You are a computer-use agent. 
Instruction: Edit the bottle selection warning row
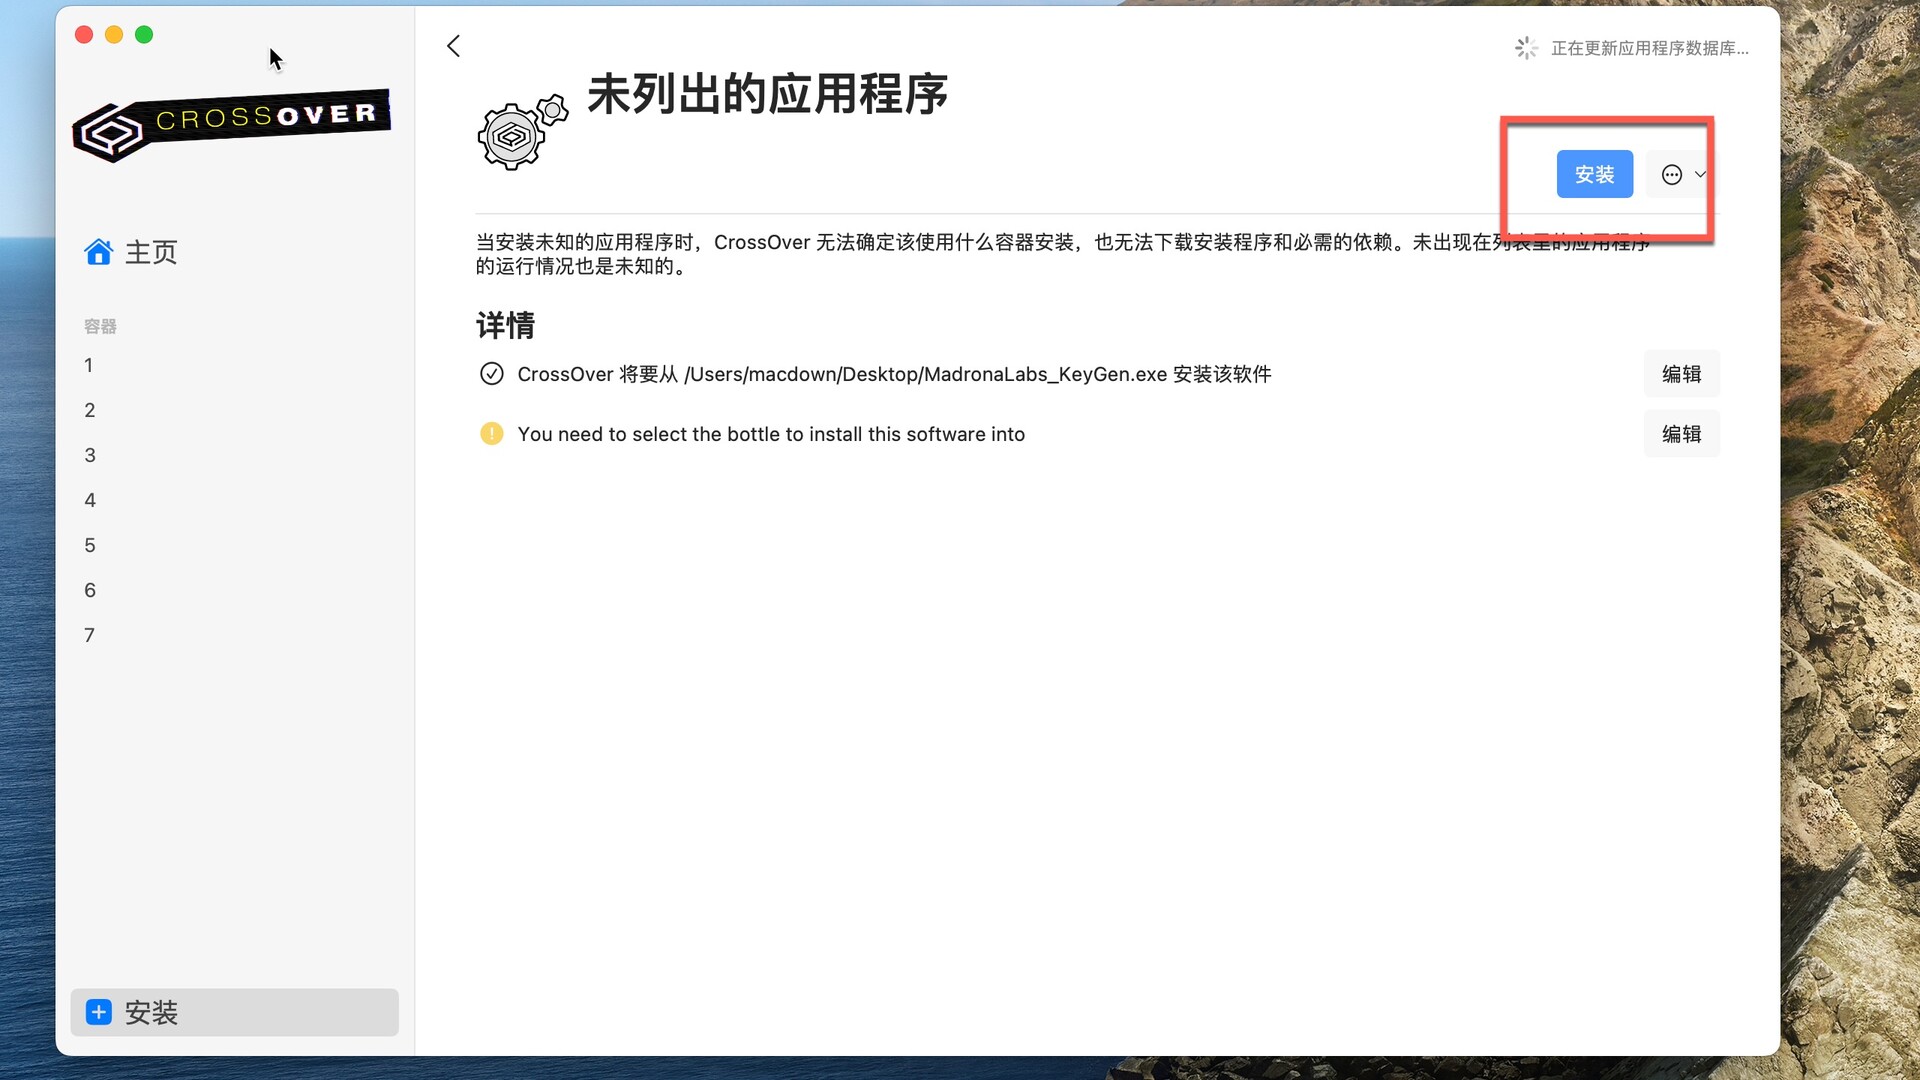(1681, 434)
